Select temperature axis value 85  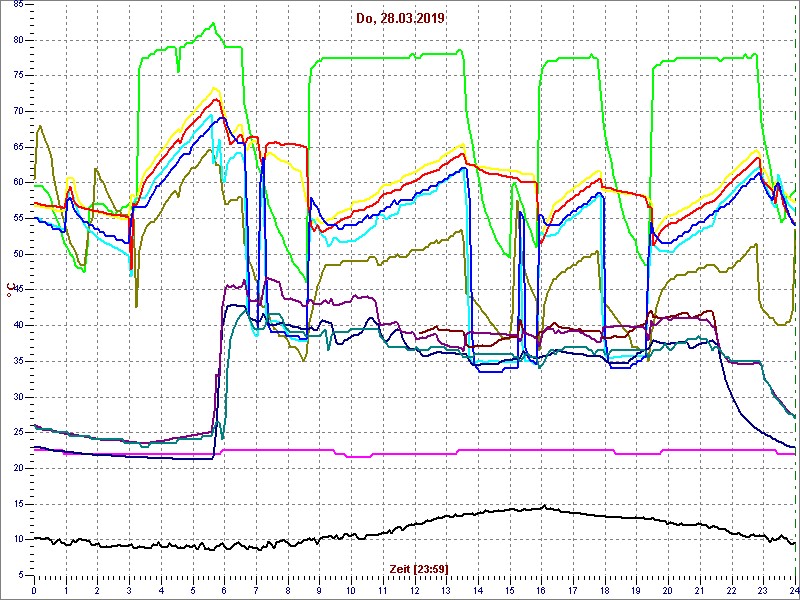click(x=17, y=5)
